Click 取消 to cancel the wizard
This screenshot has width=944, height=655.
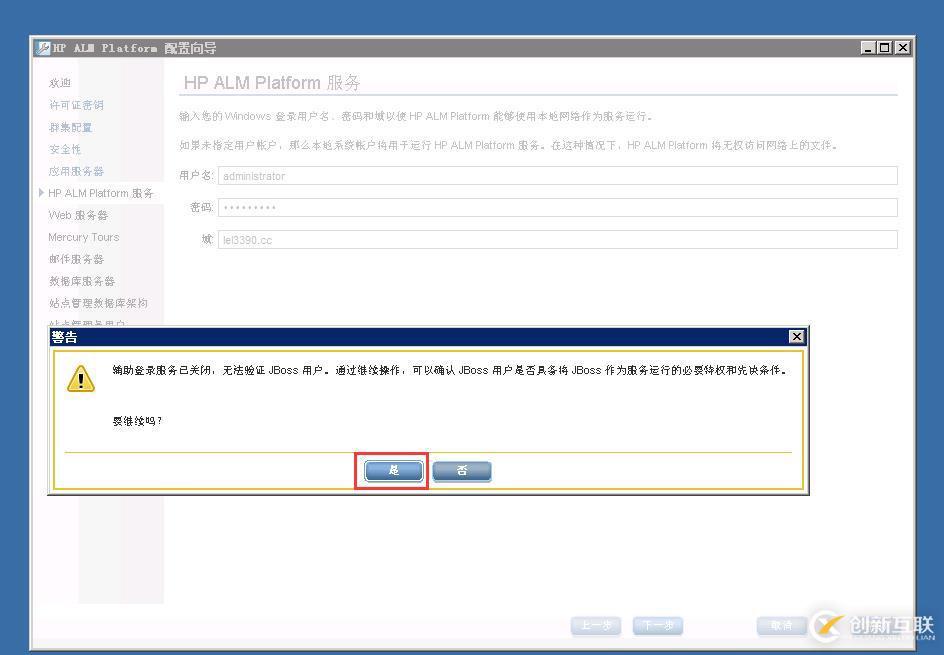pos(781,625)
